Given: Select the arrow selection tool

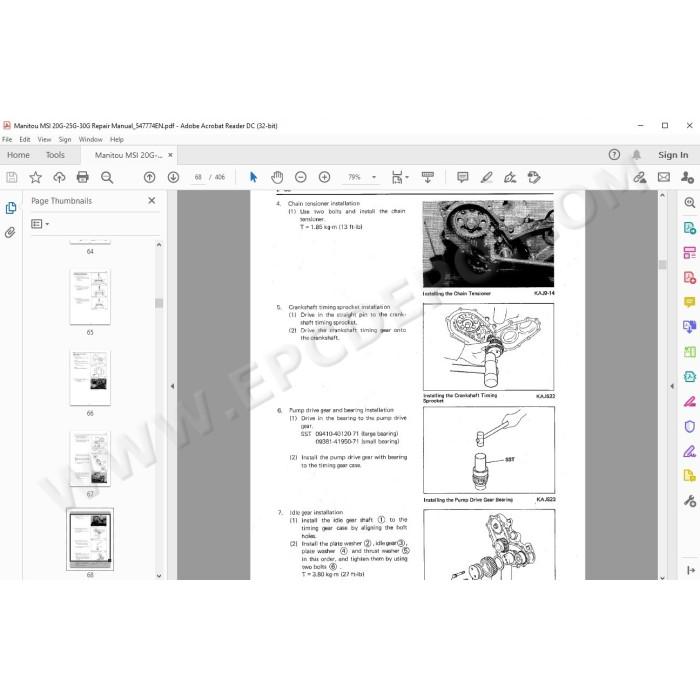Looking at the screenshot, I should click(253, 177).
